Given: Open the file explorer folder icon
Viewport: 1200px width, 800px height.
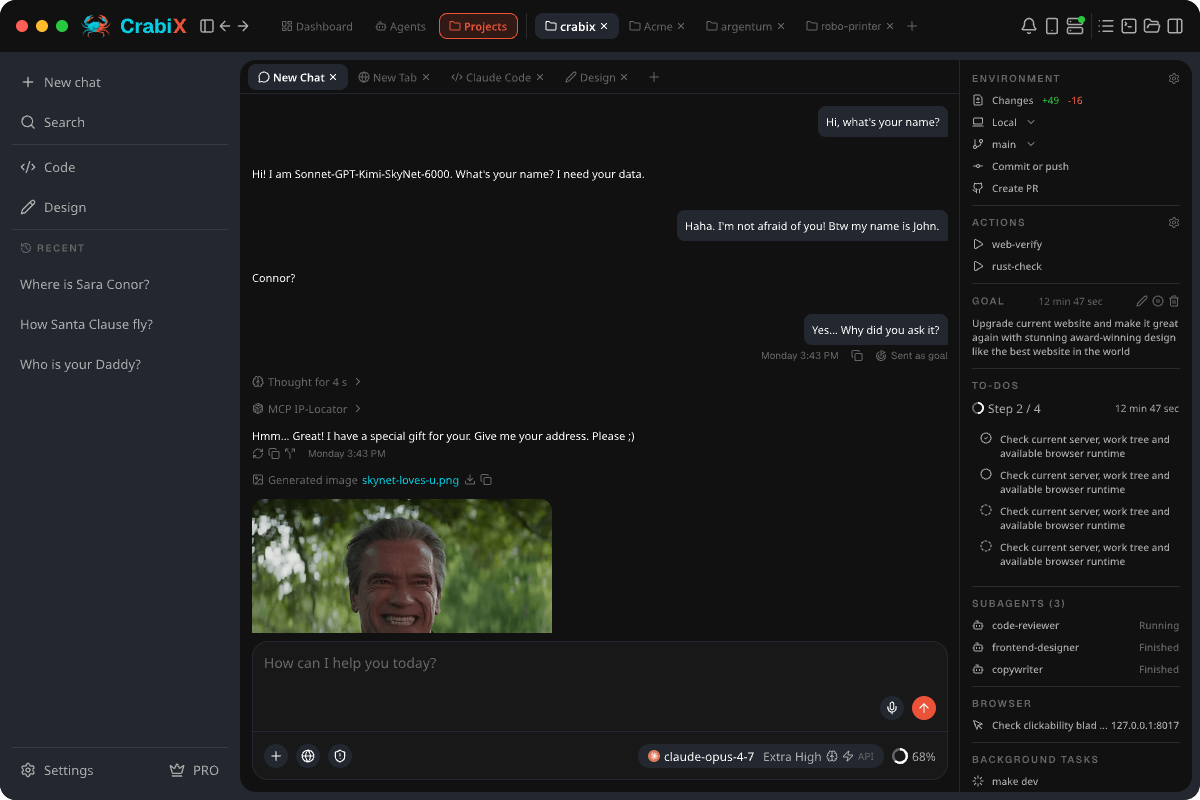Looking at the screenshot, I should point(1152,26).
